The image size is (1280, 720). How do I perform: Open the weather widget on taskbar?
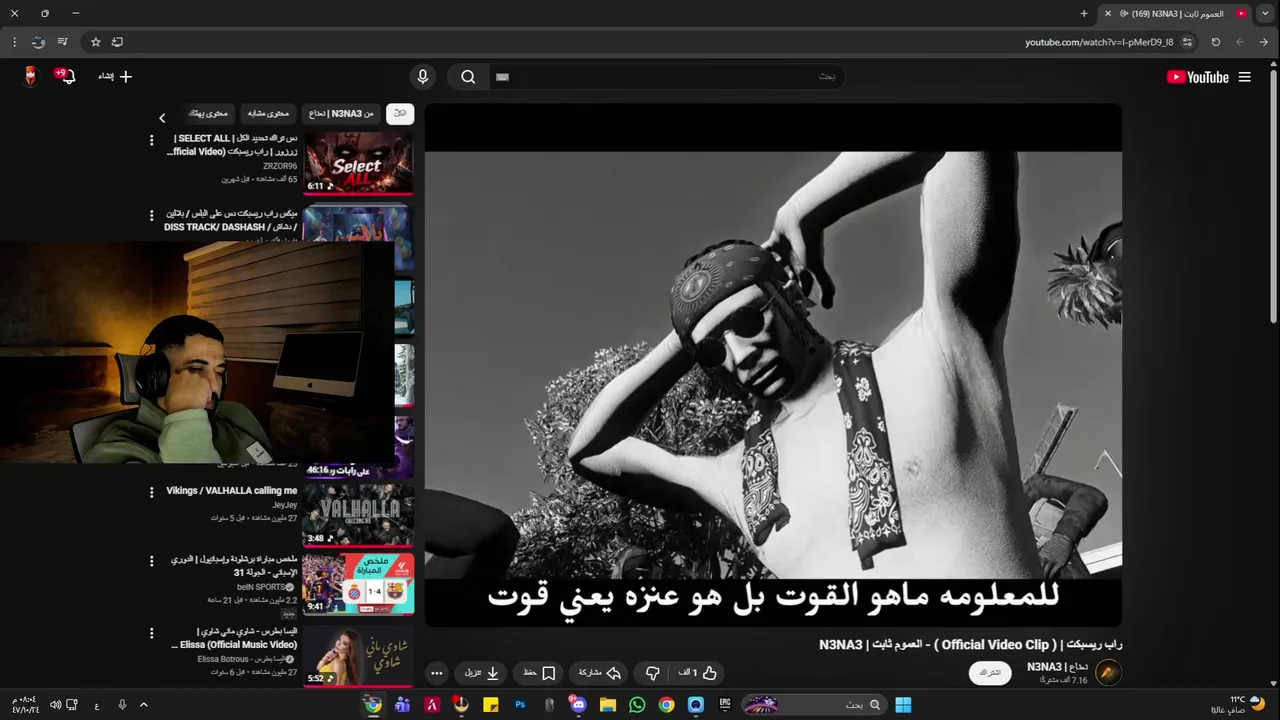[1240, 705]
